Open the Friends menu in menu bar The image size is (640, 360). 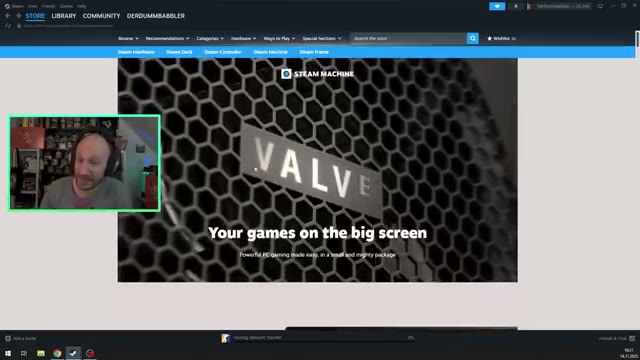(48, 6)
